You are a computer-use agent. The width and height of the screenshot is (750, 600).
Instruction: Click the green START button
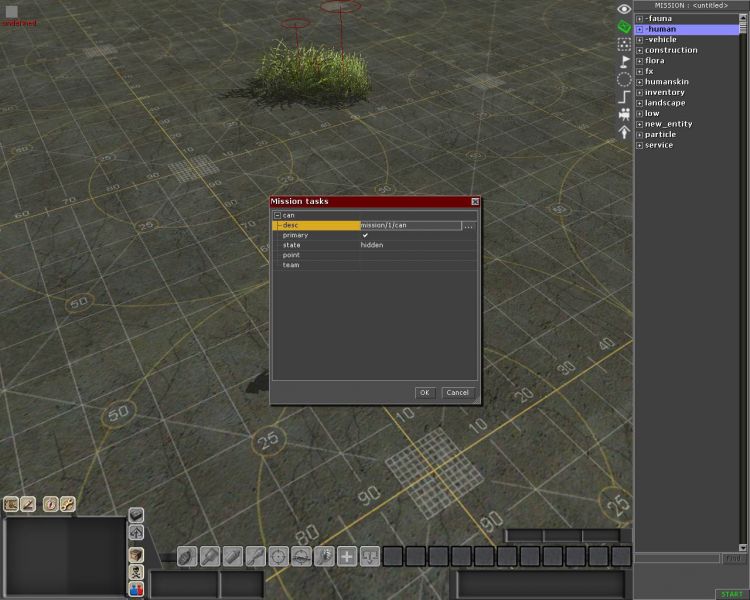731,594
